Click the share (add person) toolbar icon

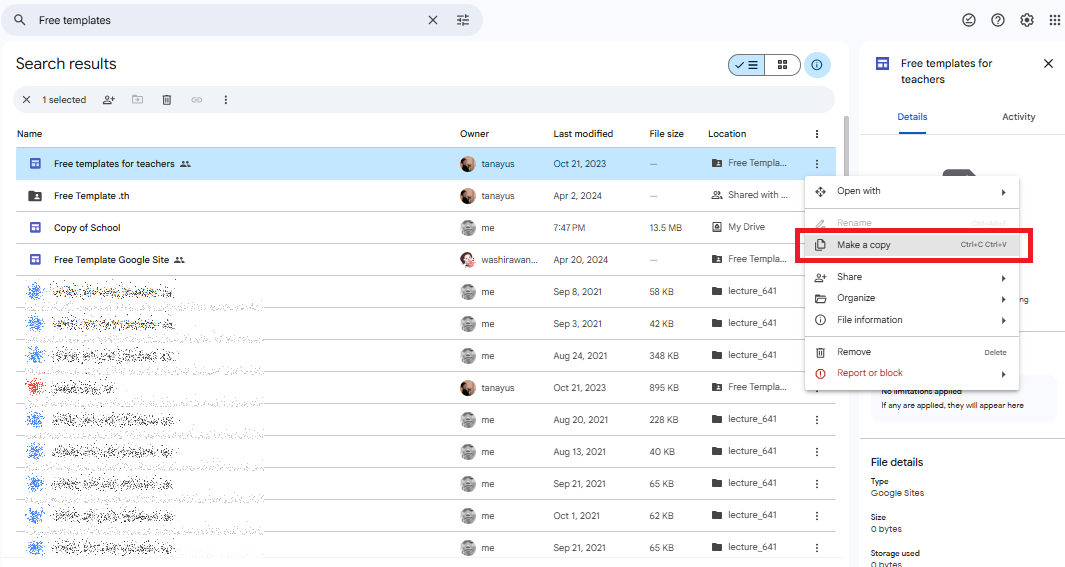109,100
